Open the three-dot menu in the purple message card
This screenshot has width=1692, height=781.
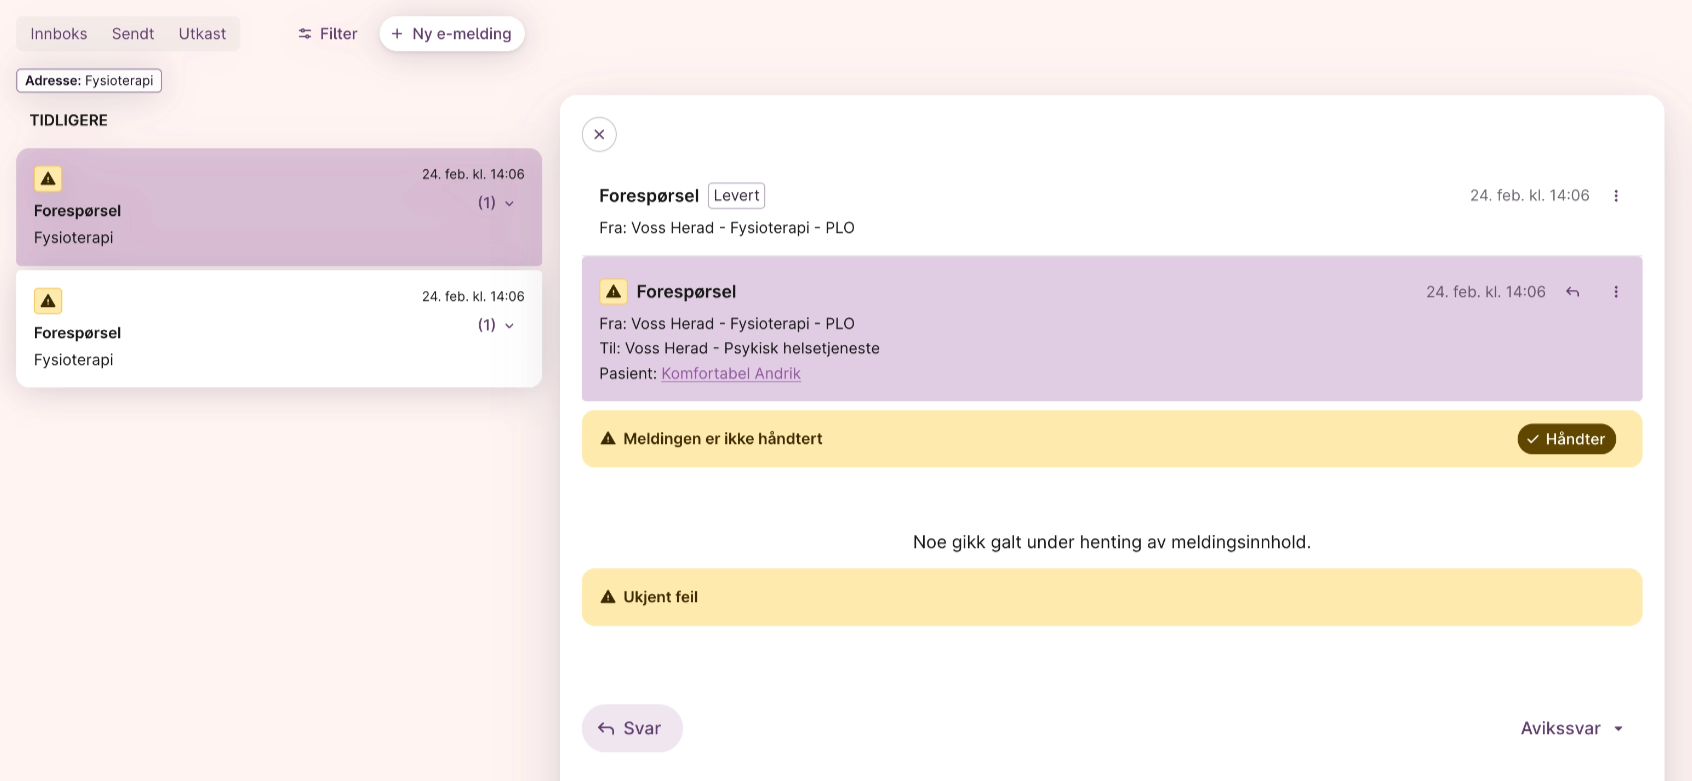[1616, 292]
